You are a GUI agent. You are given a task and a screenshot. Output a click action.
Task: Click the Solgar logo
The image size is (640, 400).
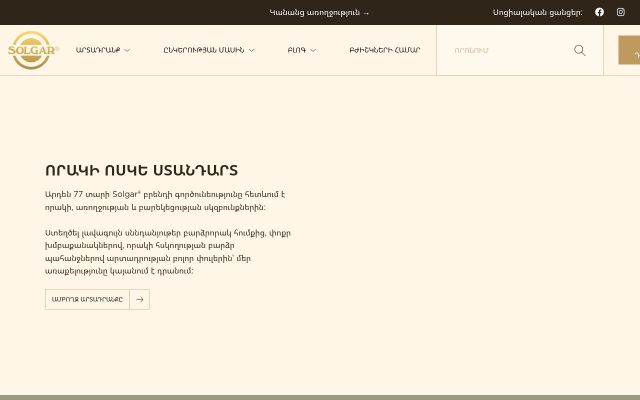(x=33, y=50)
